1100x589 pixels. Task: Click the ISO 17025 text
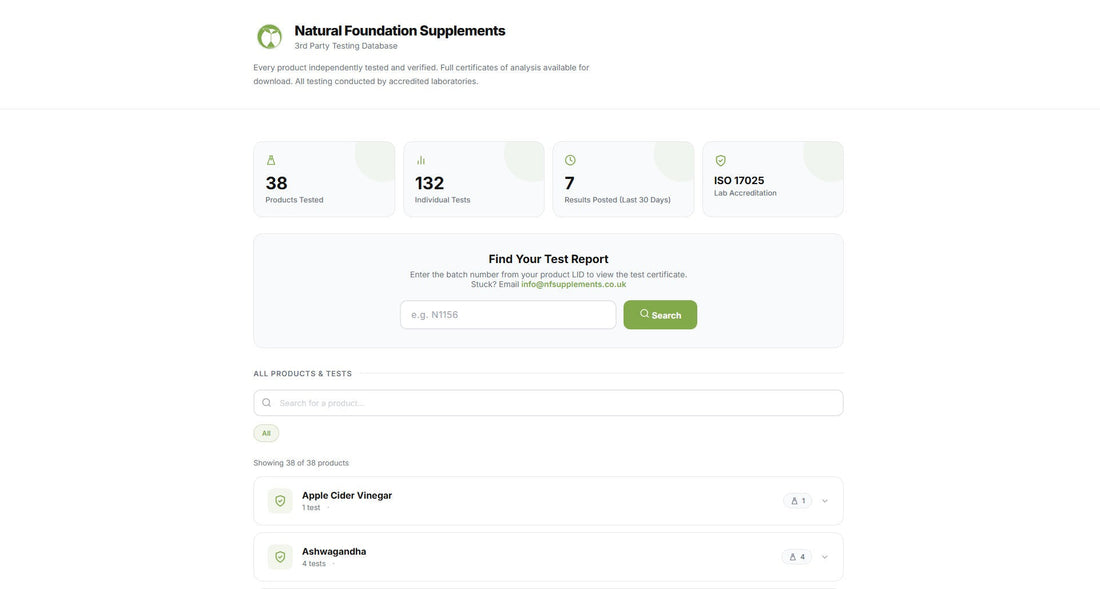click(739, 180)
